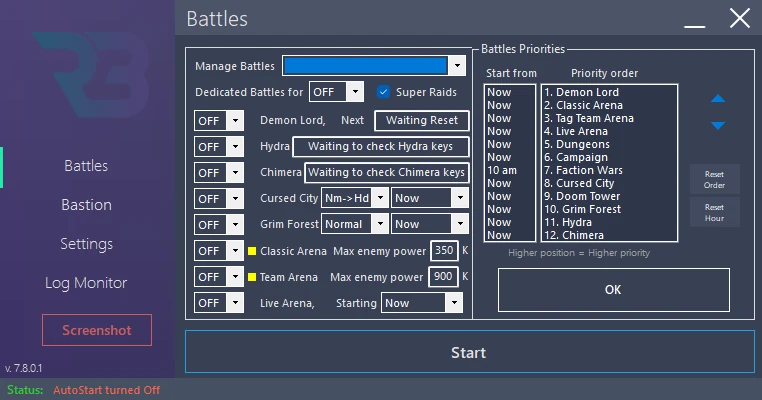Close the Battles window

pos(740,18)
